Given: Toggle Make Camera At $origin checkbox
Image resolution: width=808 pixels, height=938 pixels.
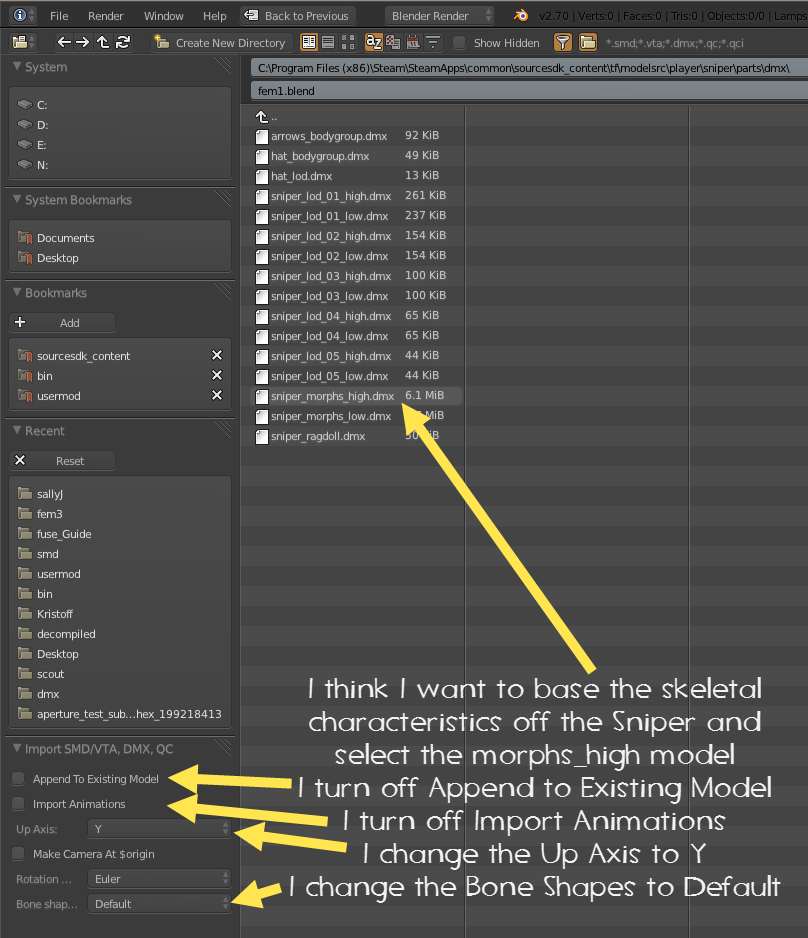Looking at the screenshot, I should click(x=19, y=854).
